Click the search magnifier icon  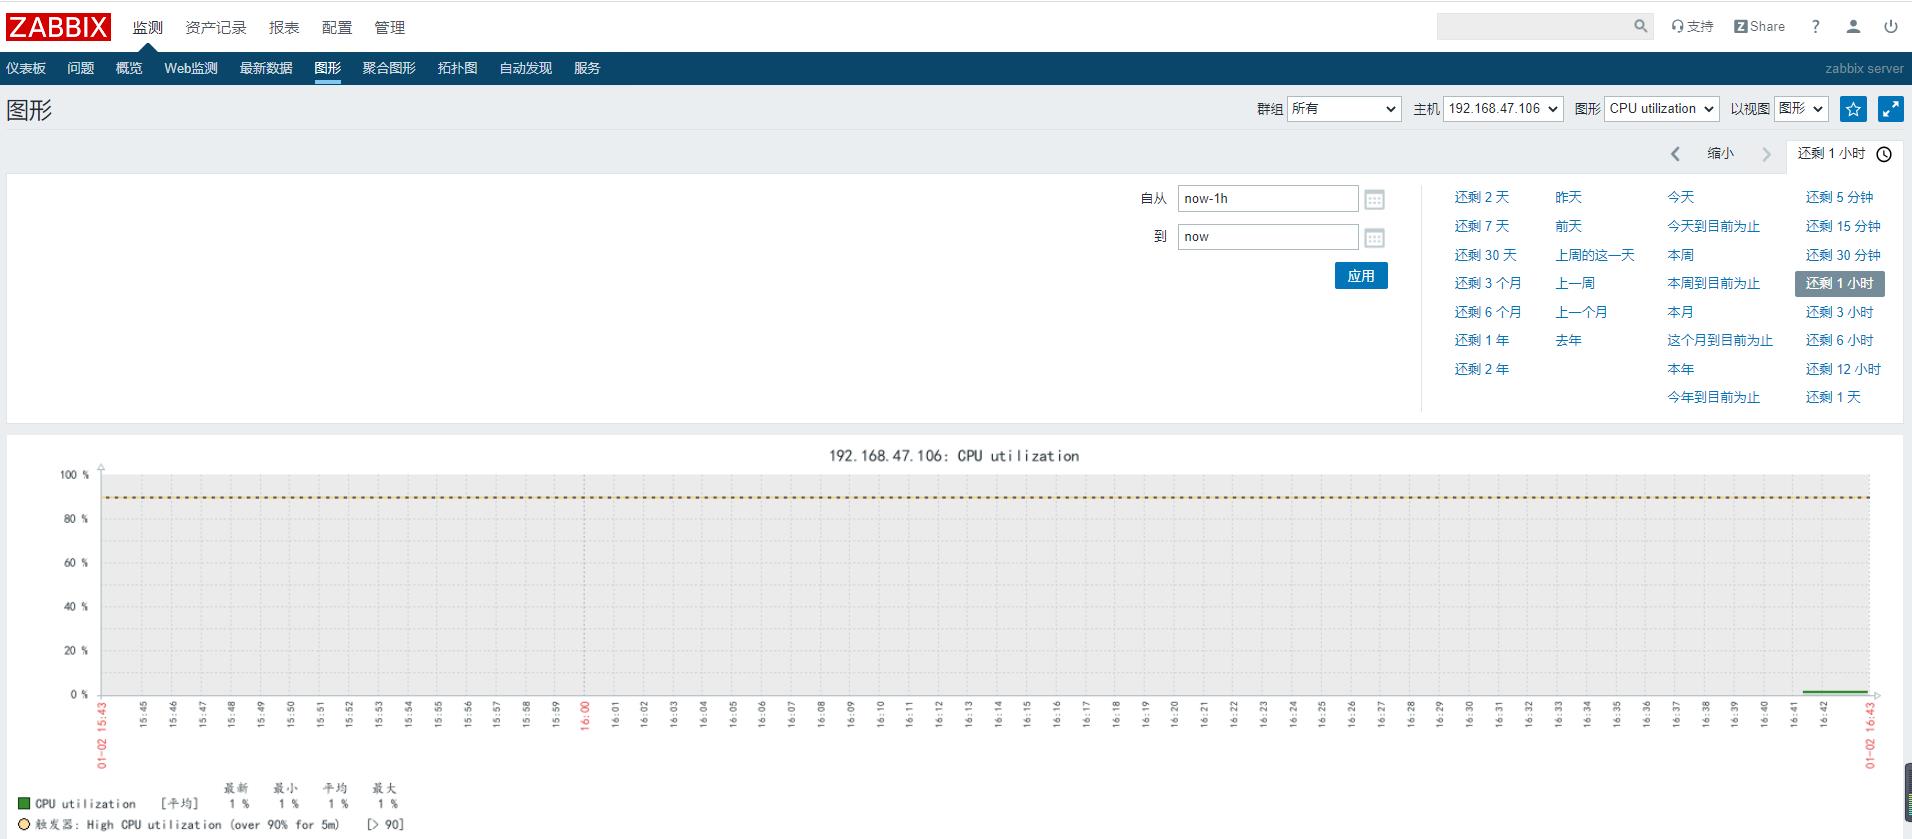click(x=1640, y=26)
